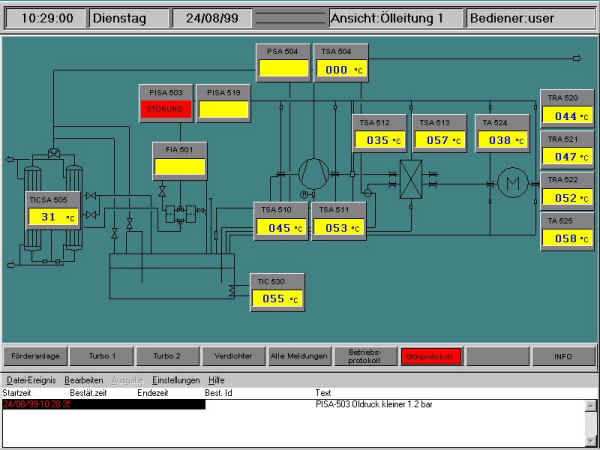600x450 pixels.
Task: Click the Best. Id column header
Action: (218, 393)
